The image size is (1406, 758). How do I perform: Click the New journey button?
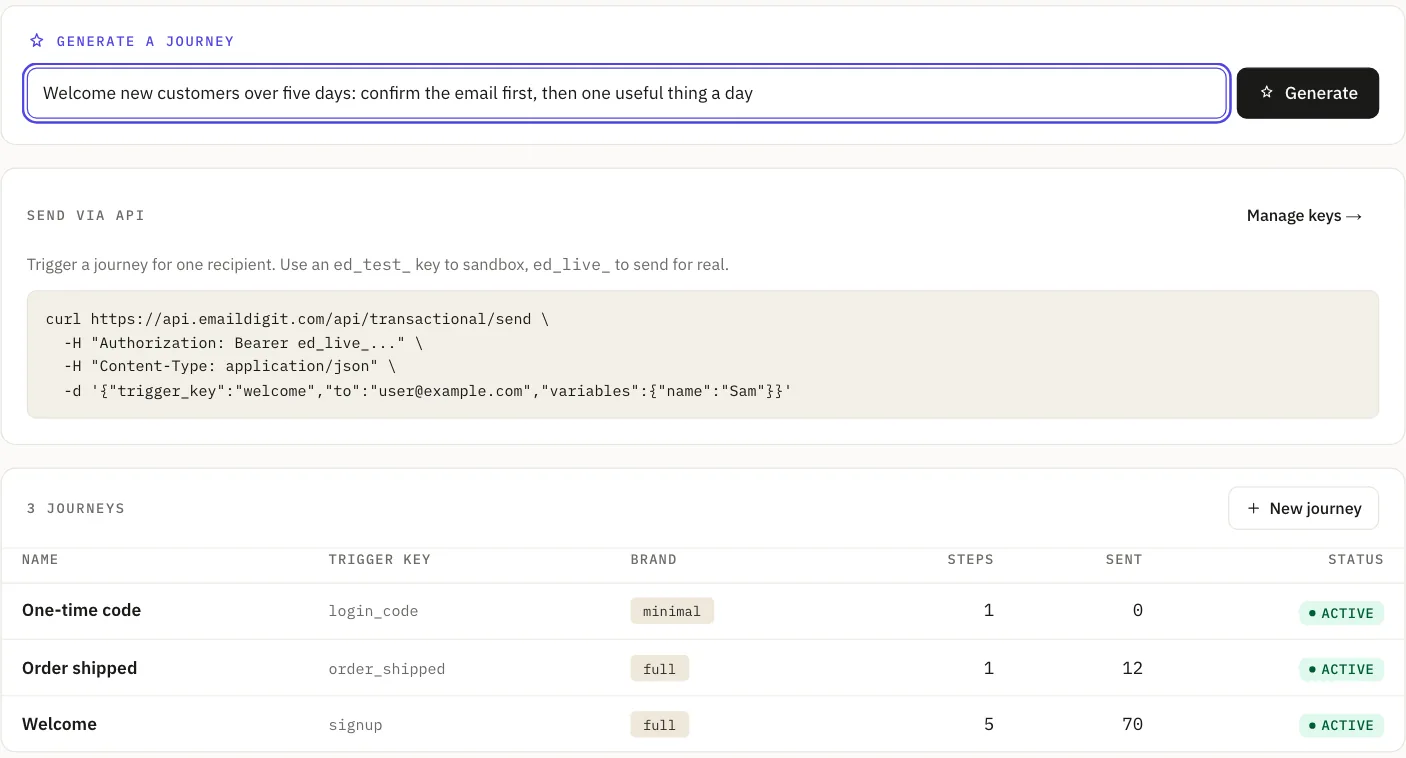pos(1303,508)
